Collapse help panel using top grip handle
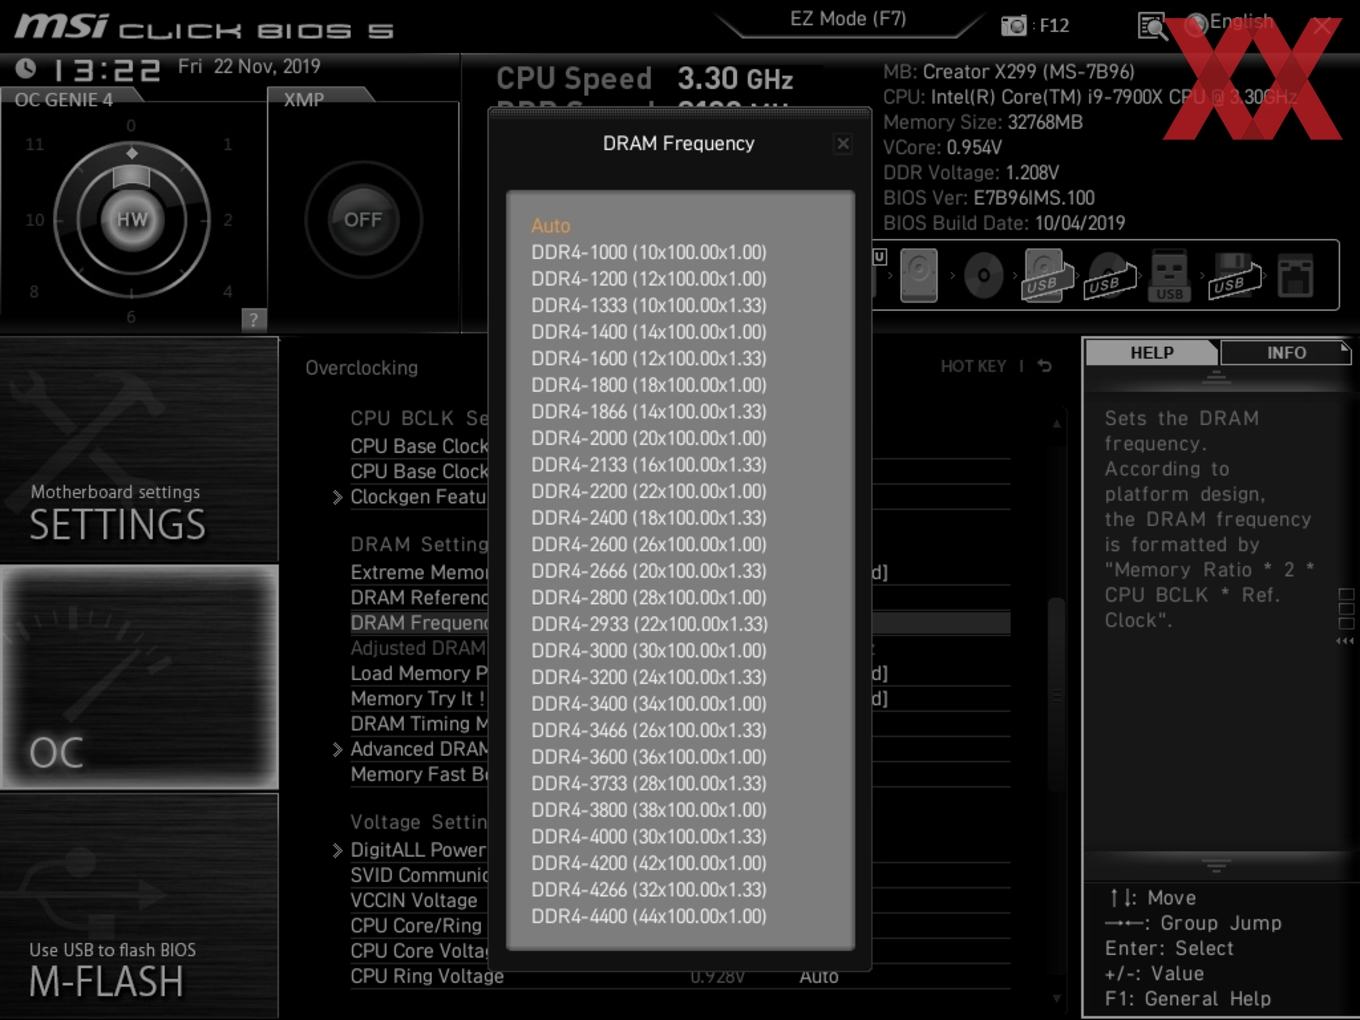This screenshot has height=1020, width=1360. click(1216, 376)
